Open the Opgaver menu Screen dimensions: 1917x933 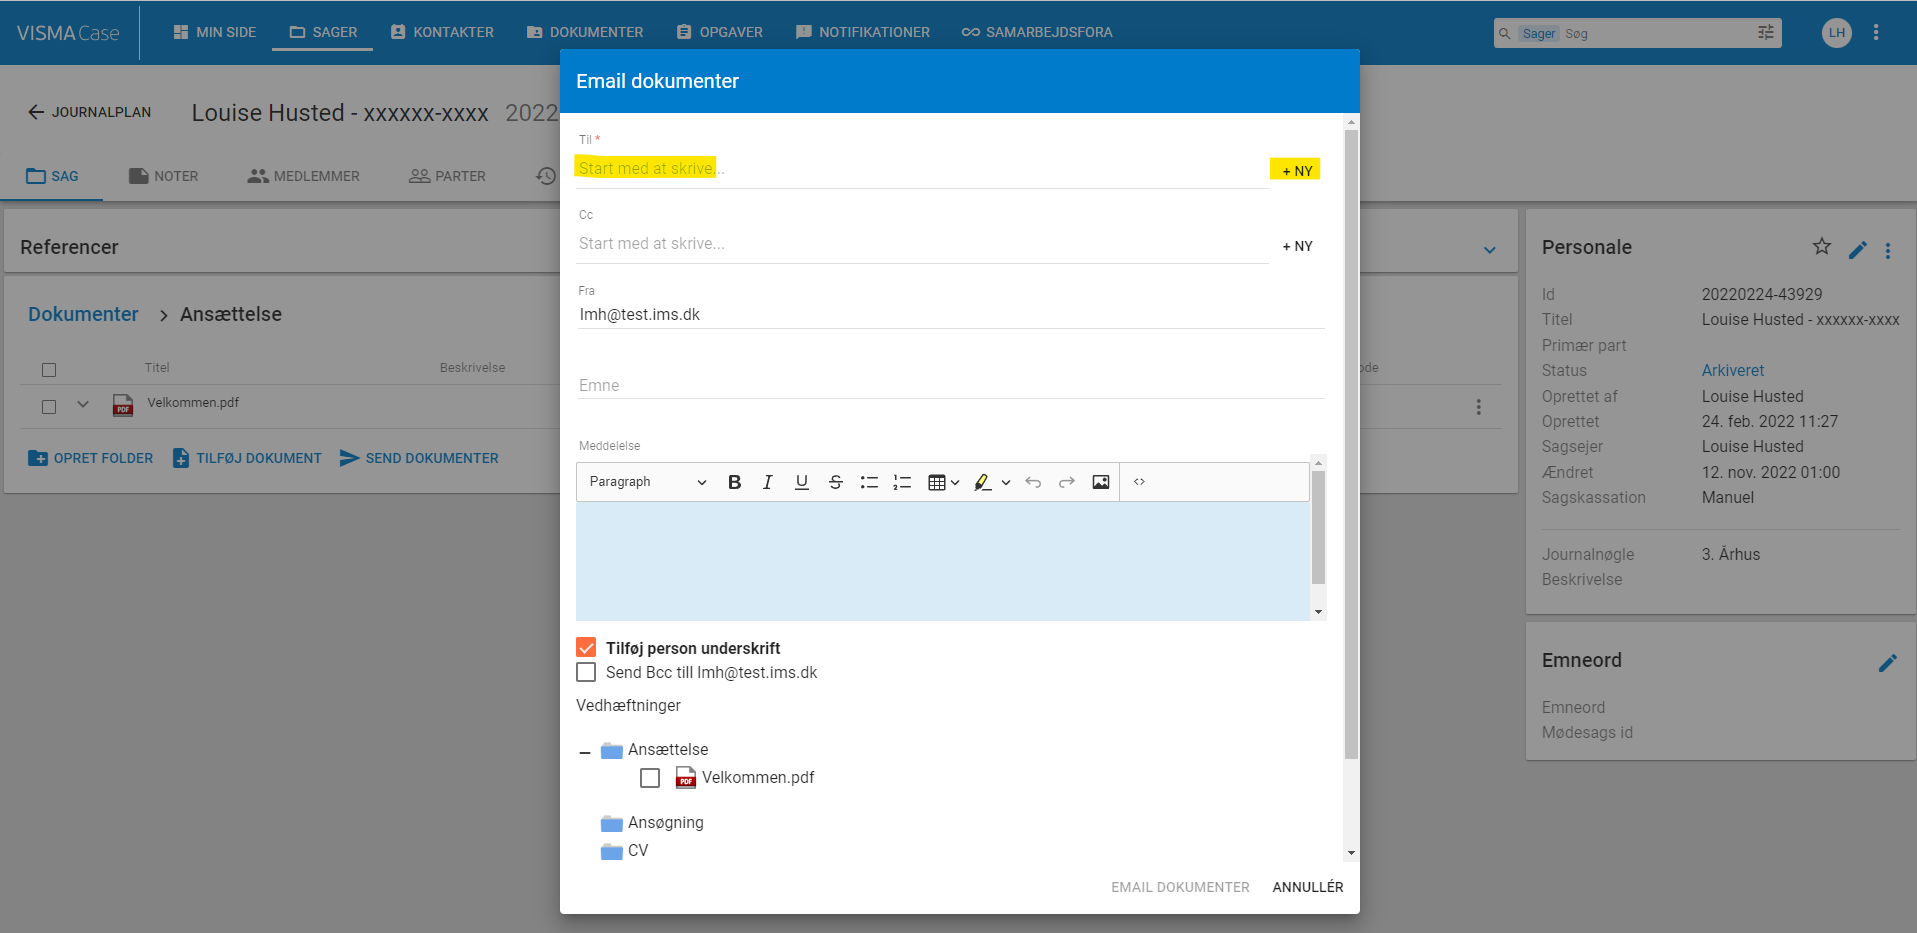(719, 32)
